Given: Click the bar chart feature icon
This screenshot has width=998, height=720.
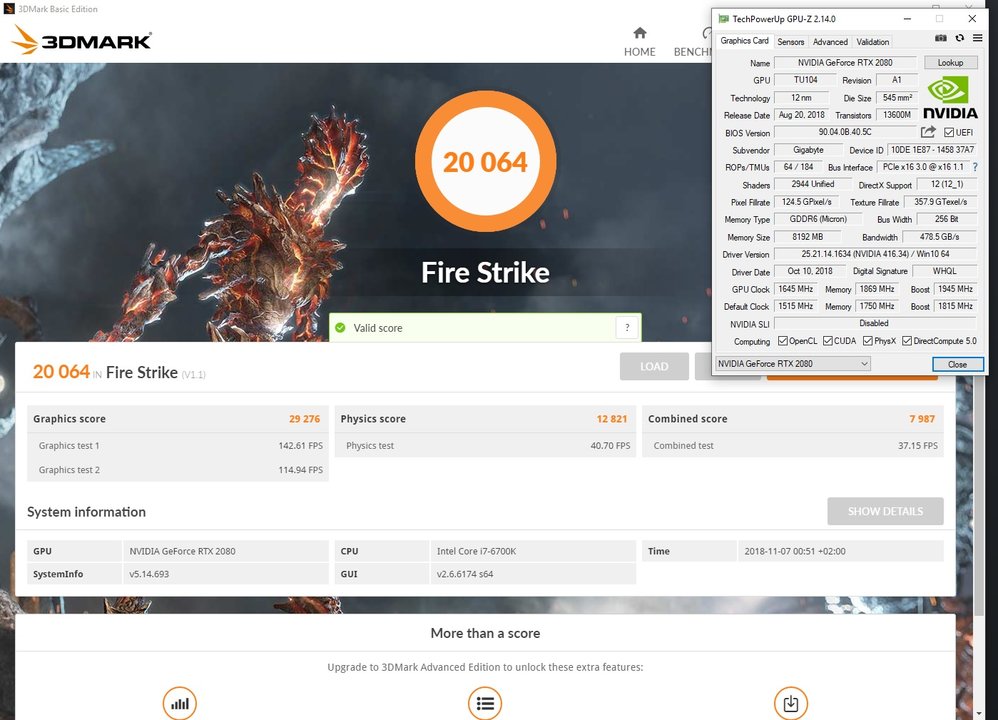Looking at the screenshot, I should tap(179, 703).
